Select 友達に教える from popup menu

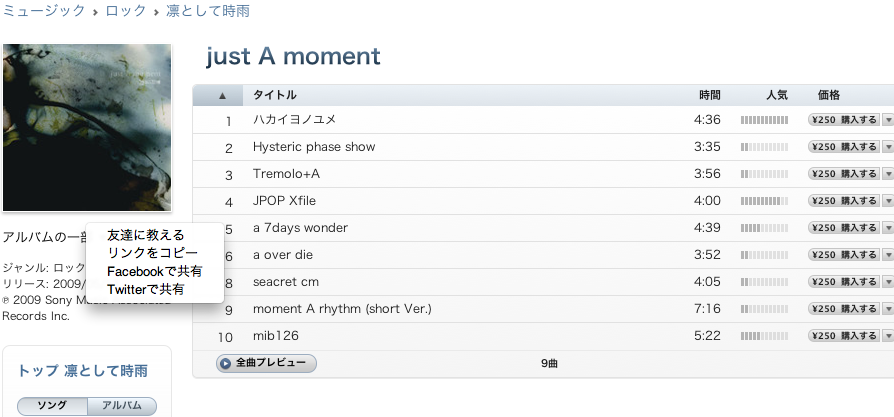pyautogui.click(x=146, y=235)
